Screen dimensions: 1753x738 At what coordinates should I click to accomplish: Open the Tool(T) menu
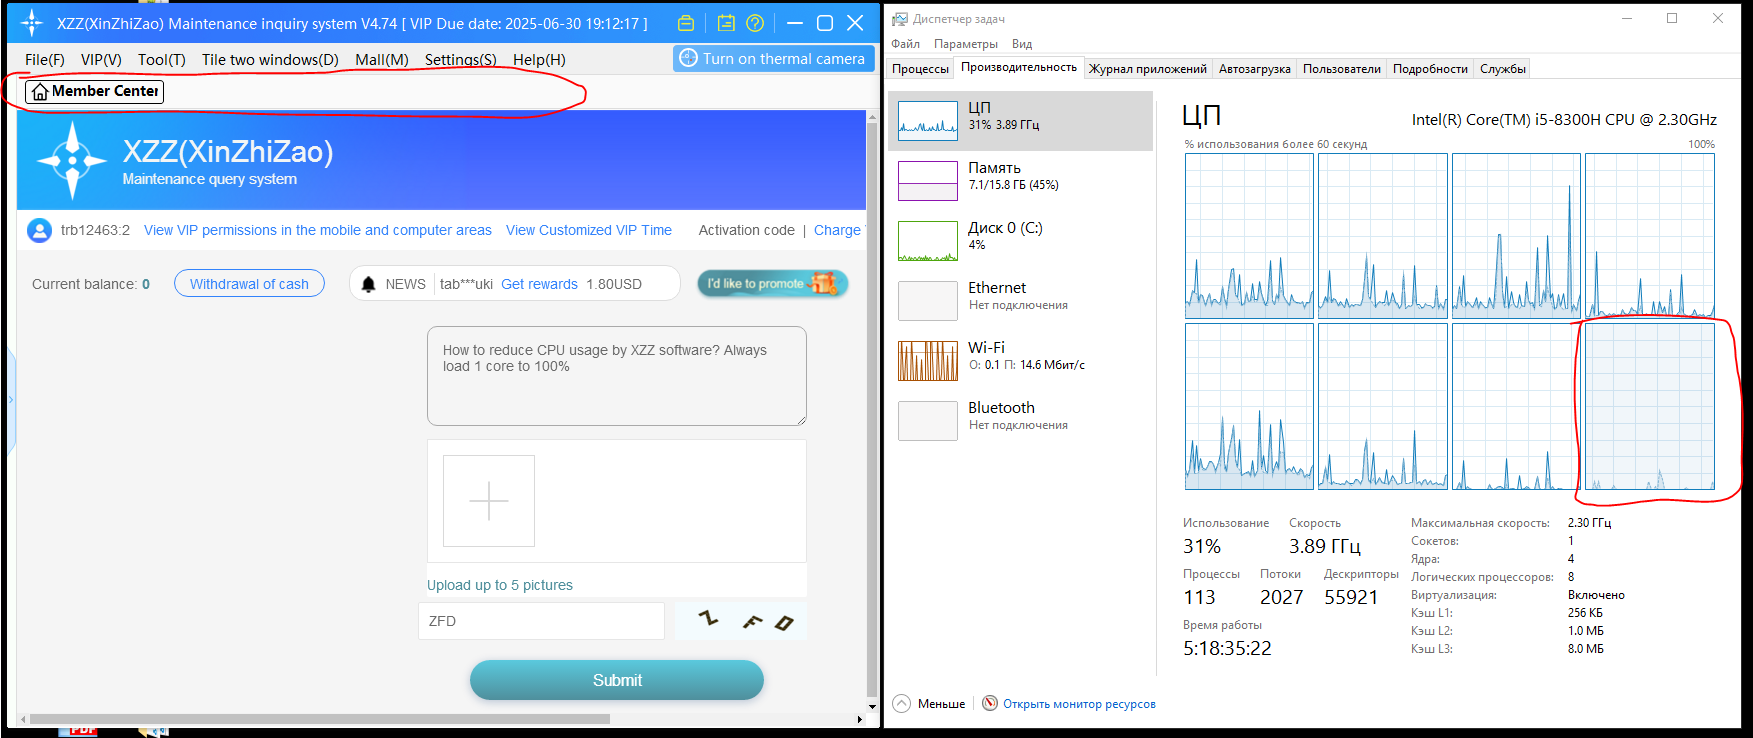pyautogui.click(x=161, y=60)
